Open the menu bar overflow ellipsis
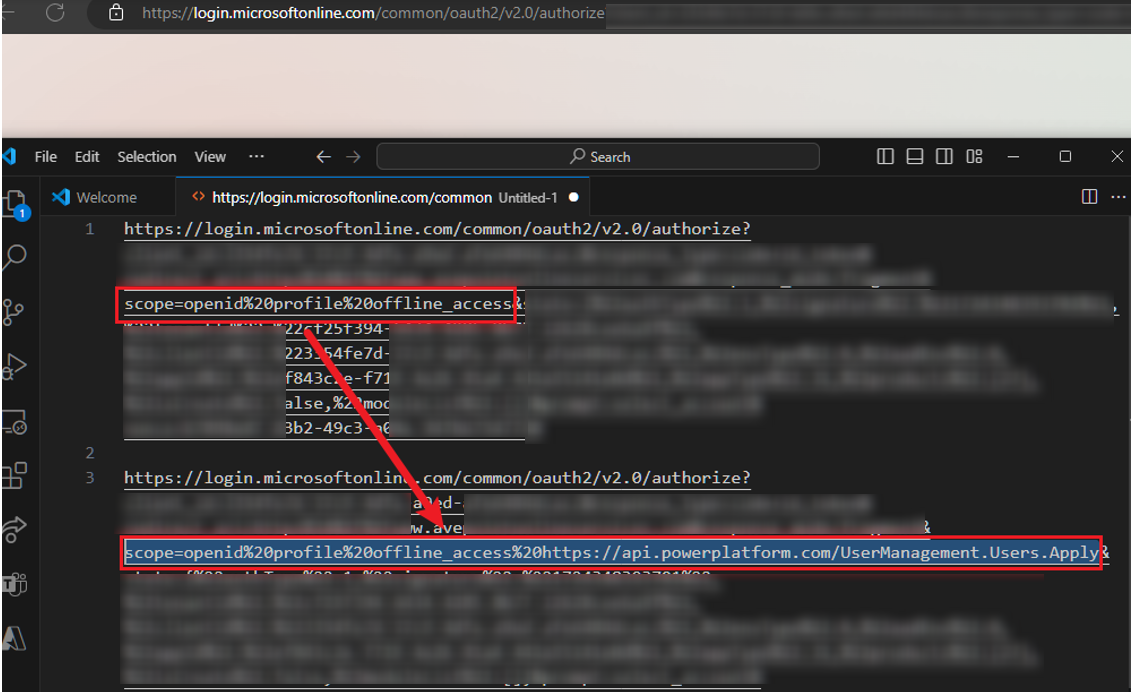Image resolution: width=1131 pixels, height=692 pixels. click(x=256, y=156)
